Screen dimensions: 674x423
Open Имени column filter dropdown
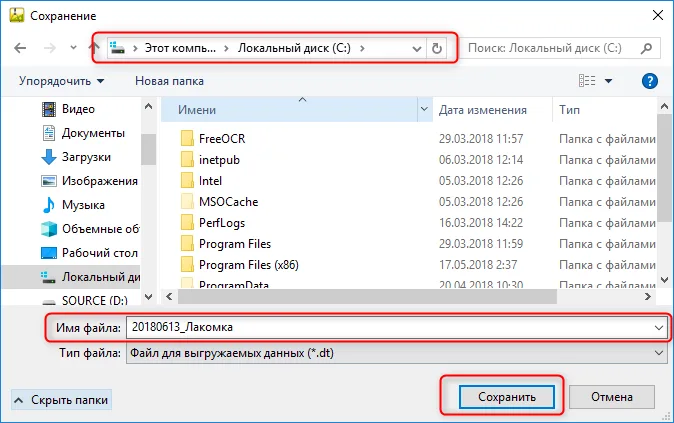(x=424, y=110)
